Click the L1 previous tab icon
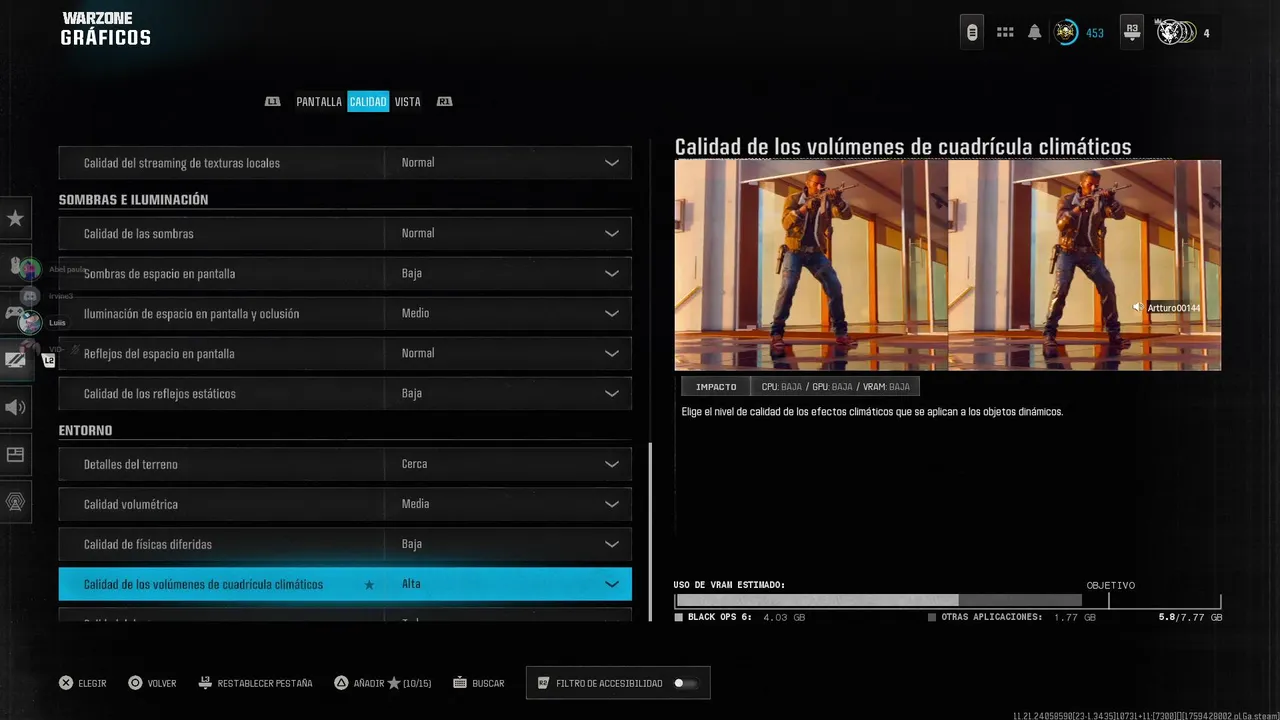1280x720 pixels. [x=272, y=101]
